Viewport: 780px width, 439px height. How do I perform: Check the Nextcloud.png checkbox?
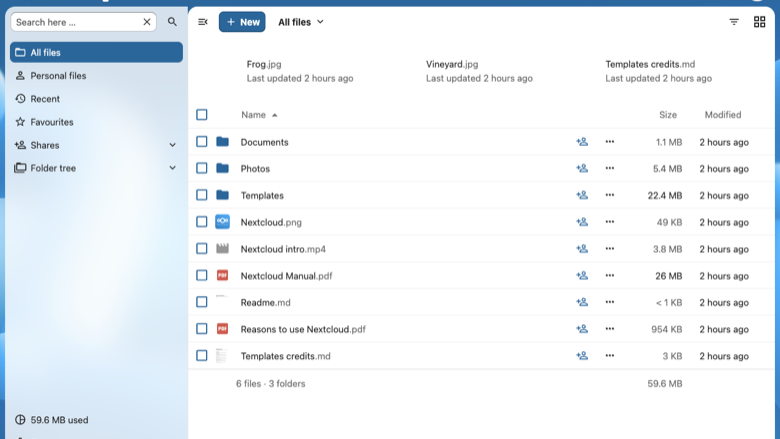(x=201, y=222)
